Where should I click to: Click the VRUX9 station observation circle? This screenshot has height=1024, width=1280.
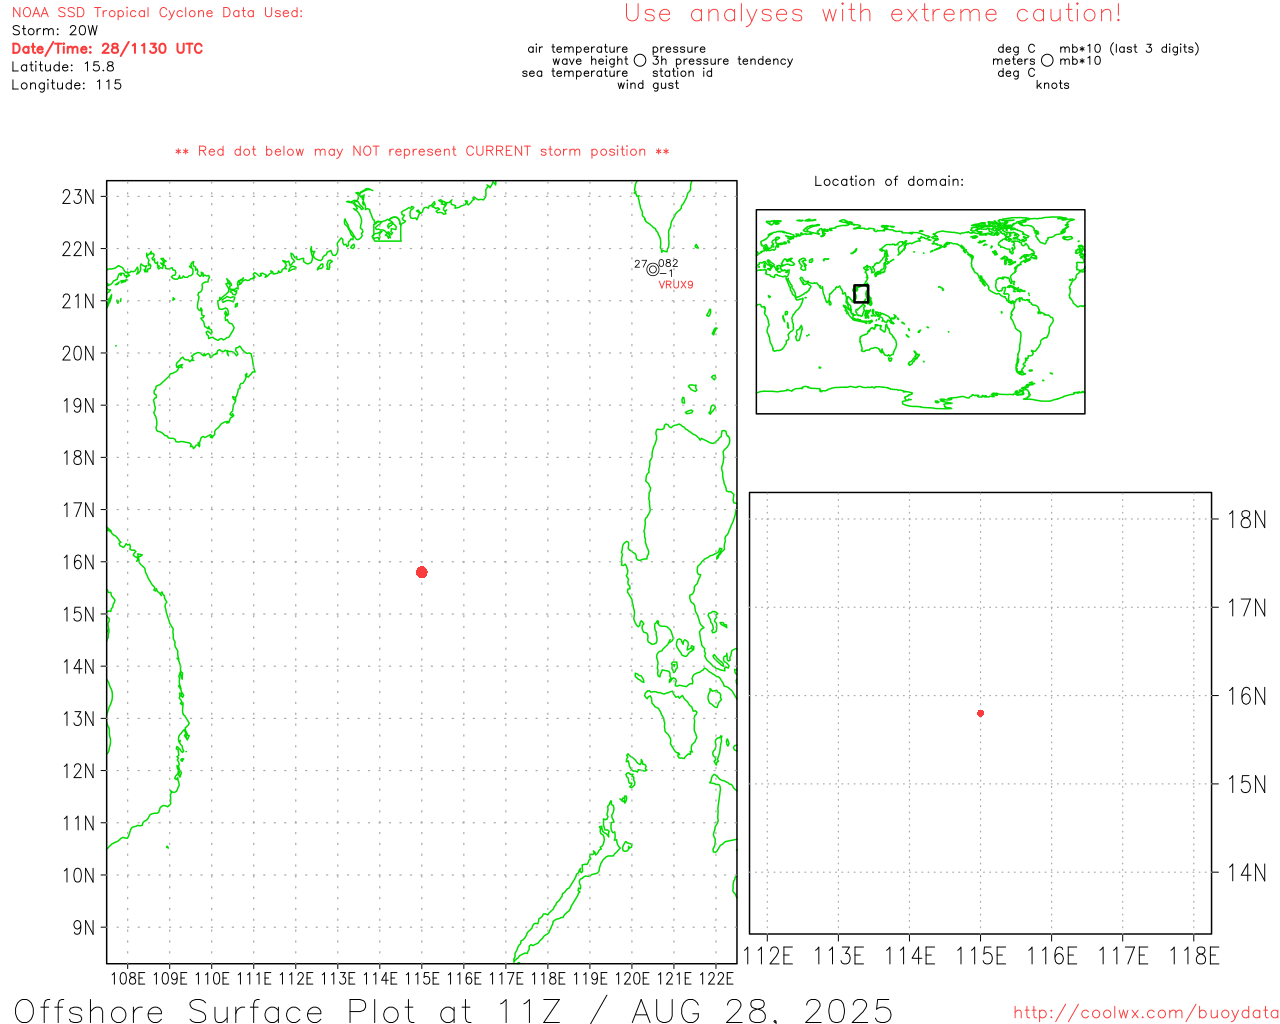pos(653,269)
